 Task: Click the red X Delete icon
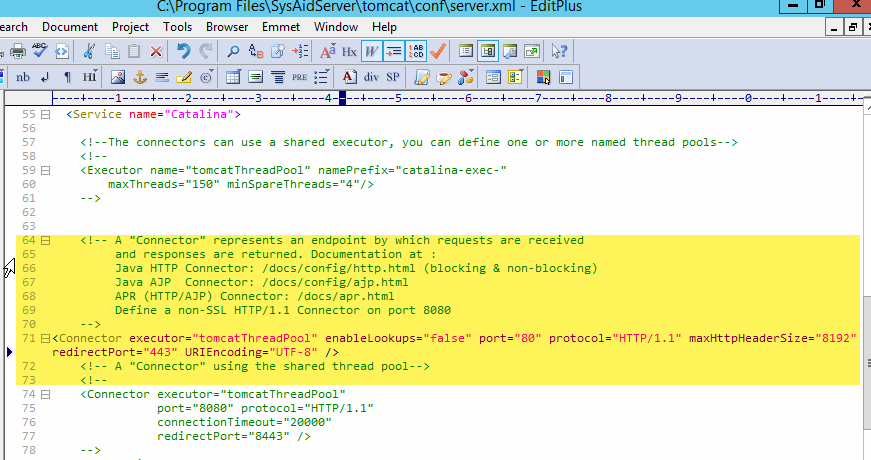156,51
